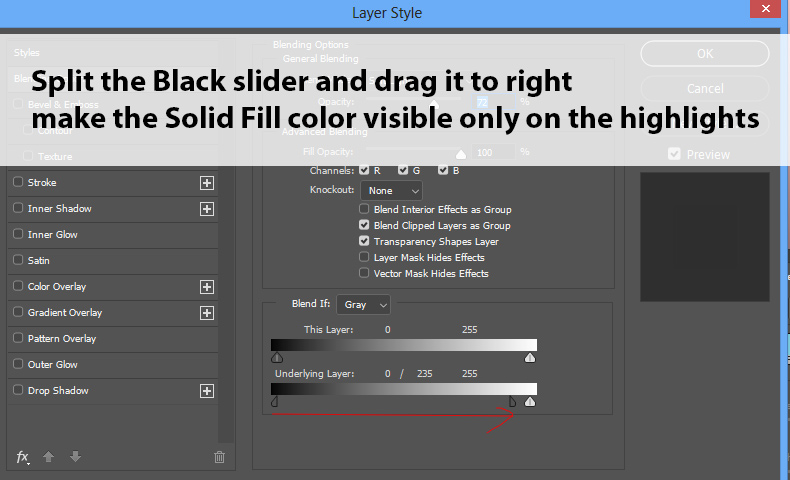790x480 pixels.
Task: Add another Gradient Overlay with plus icon
Action: (207, 313)
